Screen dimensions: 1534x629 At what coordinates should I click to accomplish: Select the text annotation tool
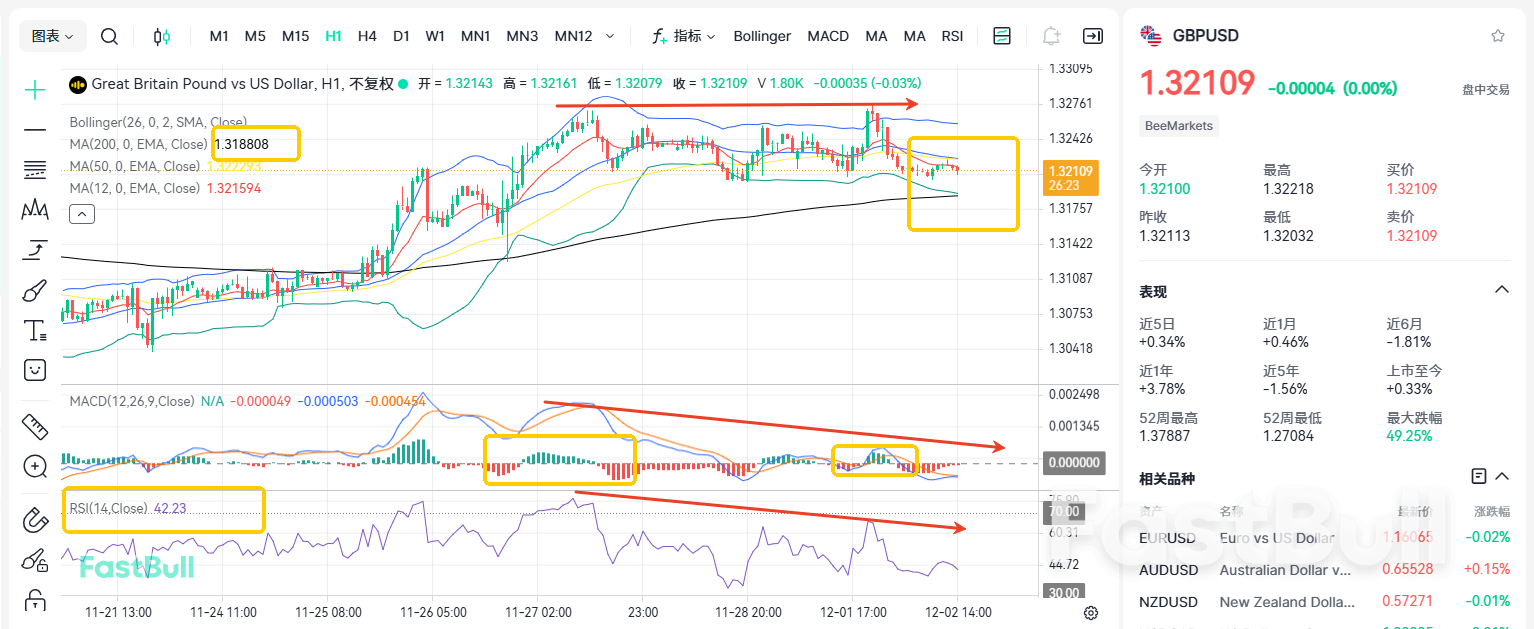pyautogui.click(x=34, y=330)
